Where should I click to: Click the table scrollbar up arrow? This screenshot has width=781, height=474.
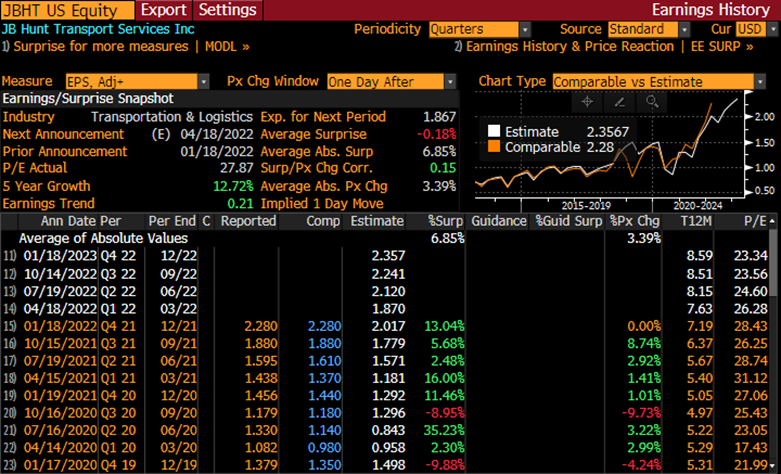[x=773, y=221]
